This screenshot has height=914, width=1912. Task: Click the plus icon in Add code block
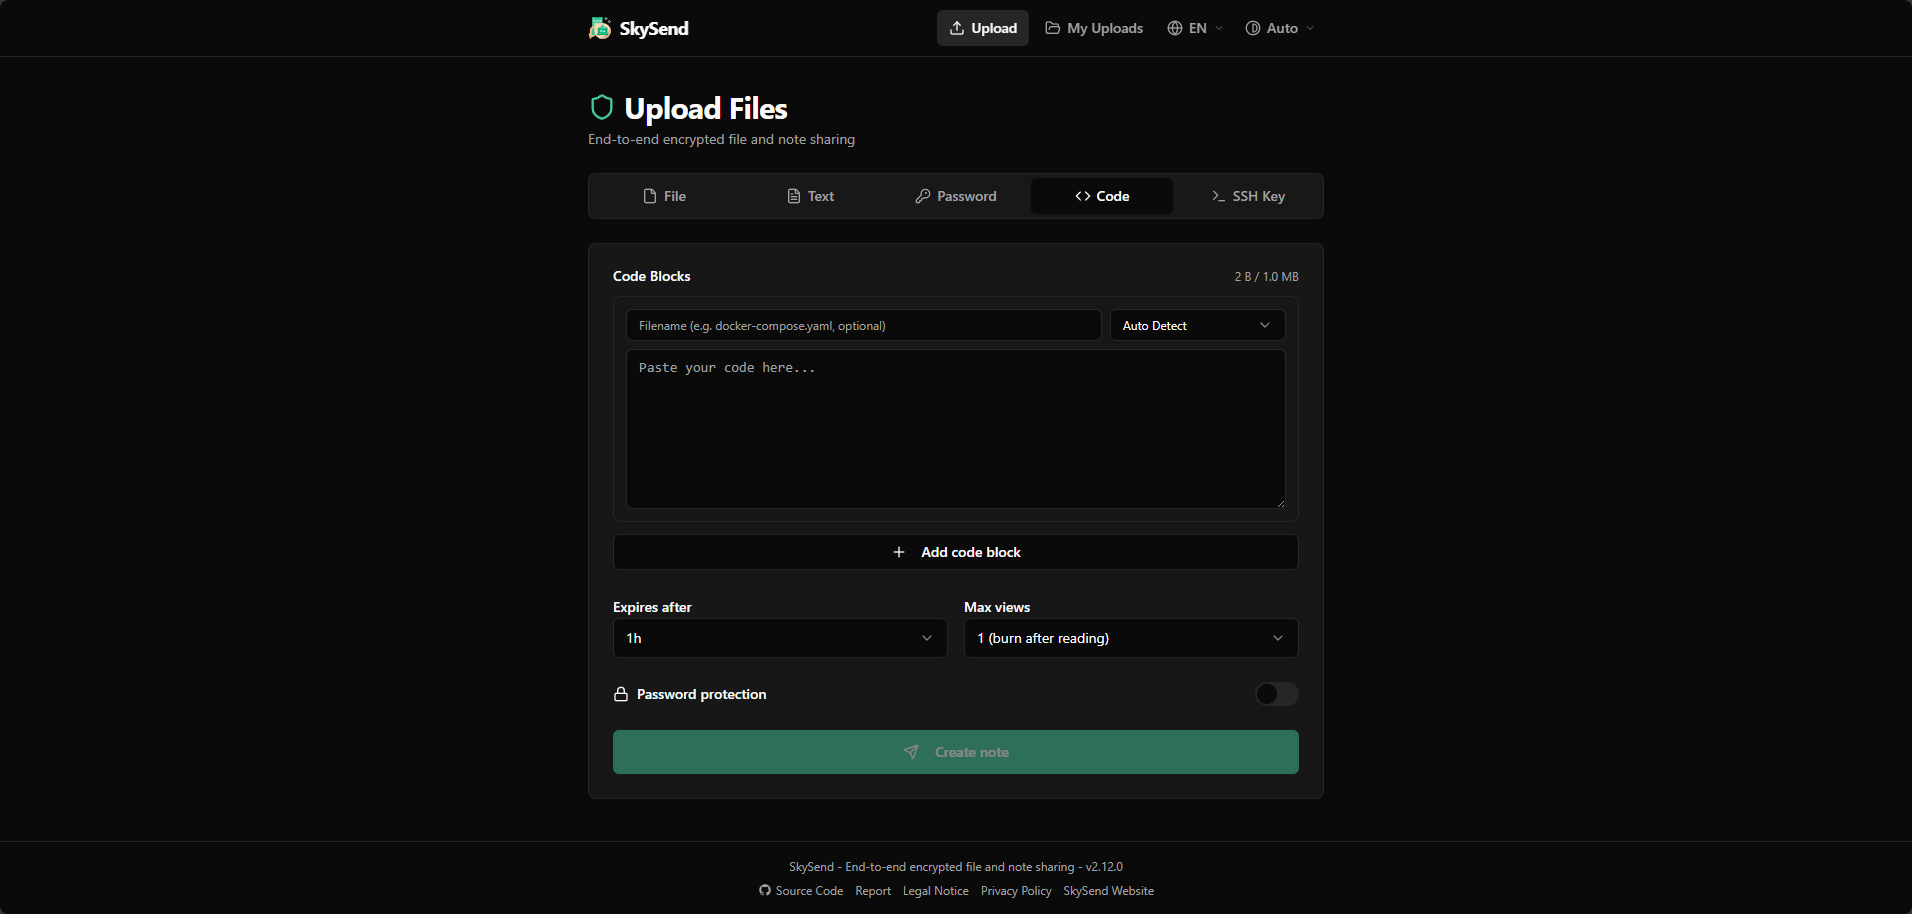[899, 552]
